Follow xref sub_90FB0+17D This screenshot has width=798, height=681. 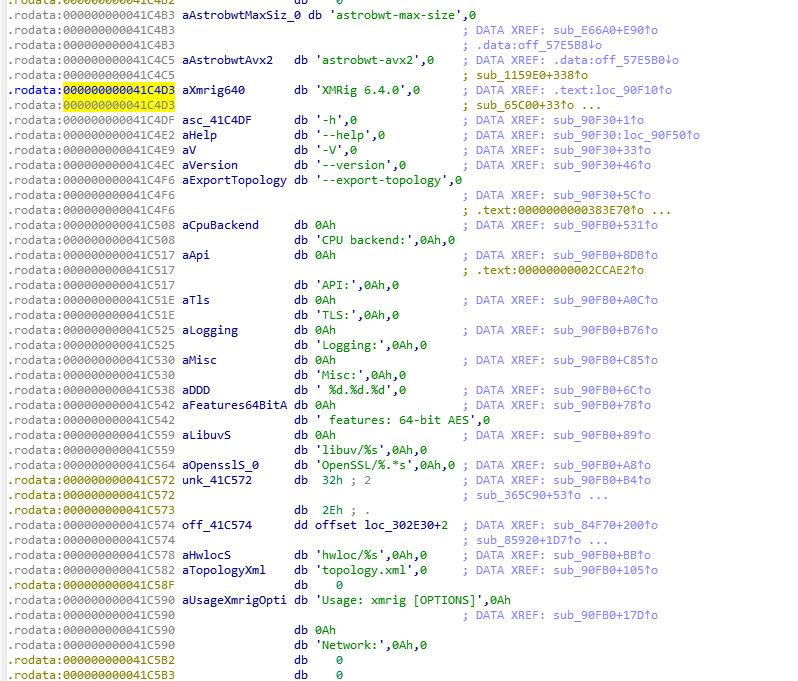pos(606,616)
